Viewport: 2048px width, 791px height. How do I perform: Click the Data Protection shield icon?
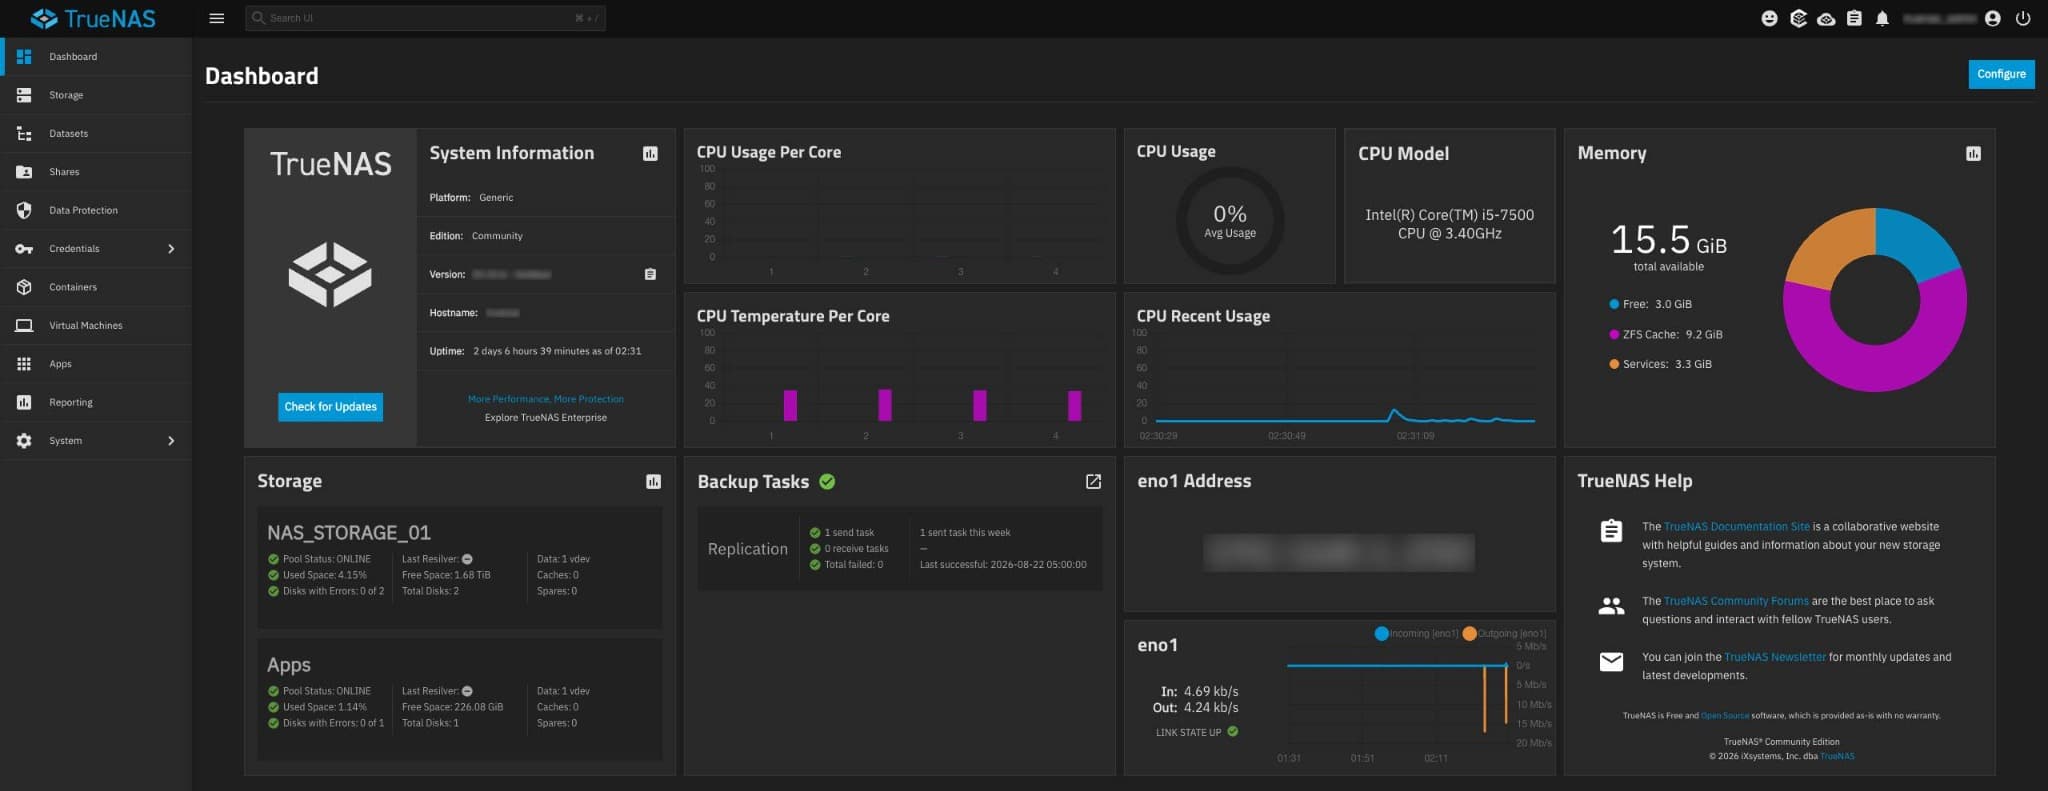coord(24,210)
